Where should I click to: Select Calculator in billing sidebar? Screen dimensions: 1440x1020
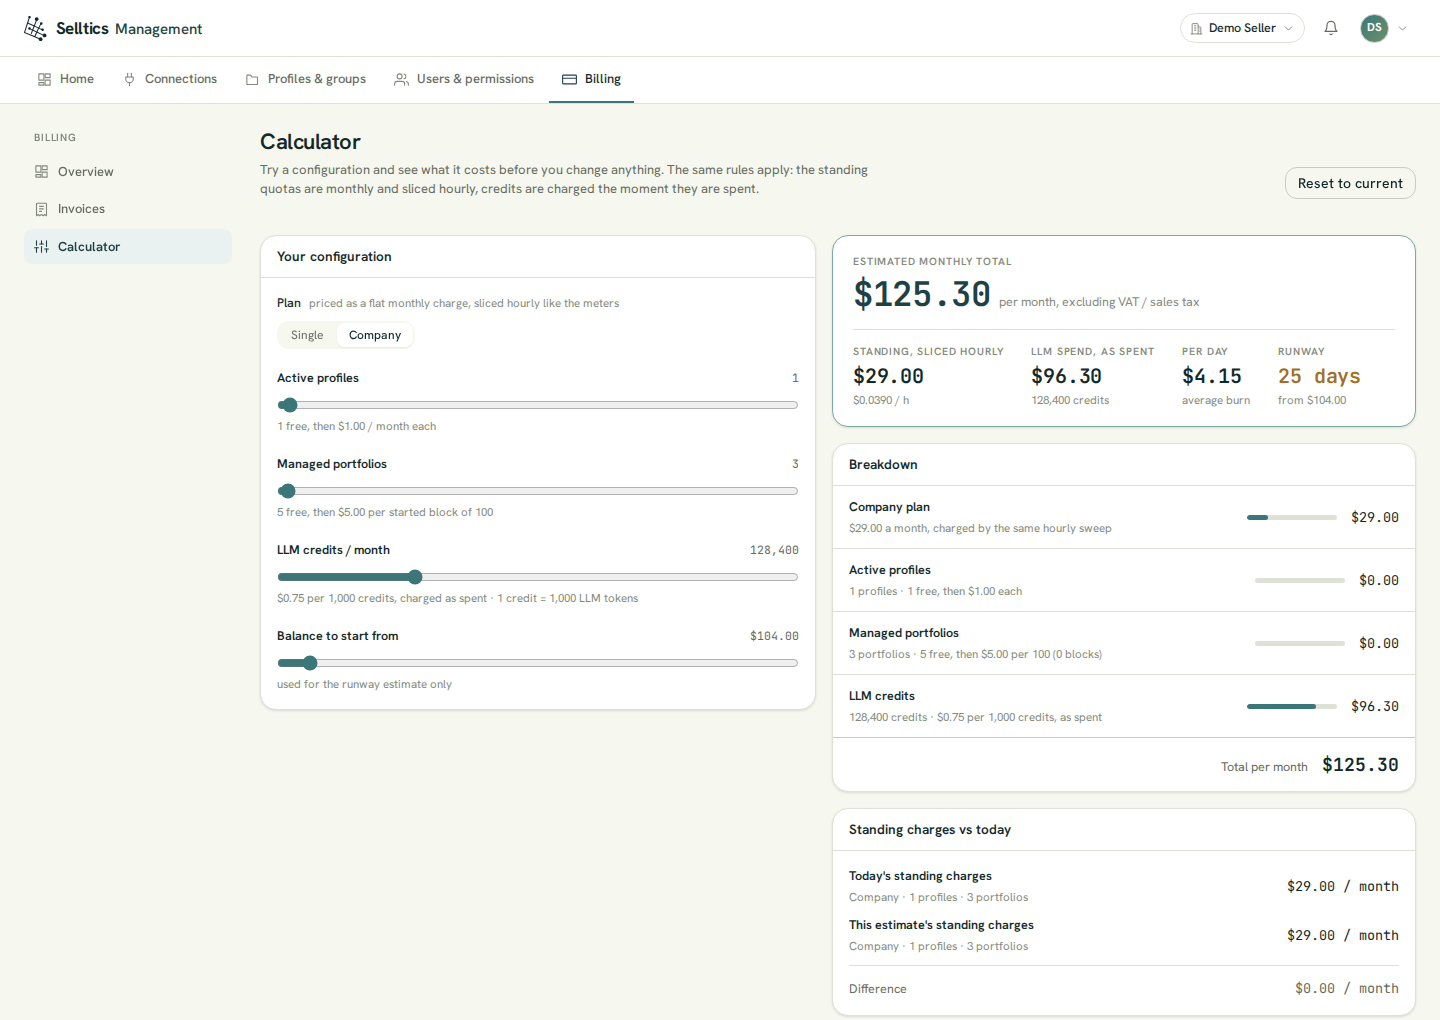click(128, 247)
